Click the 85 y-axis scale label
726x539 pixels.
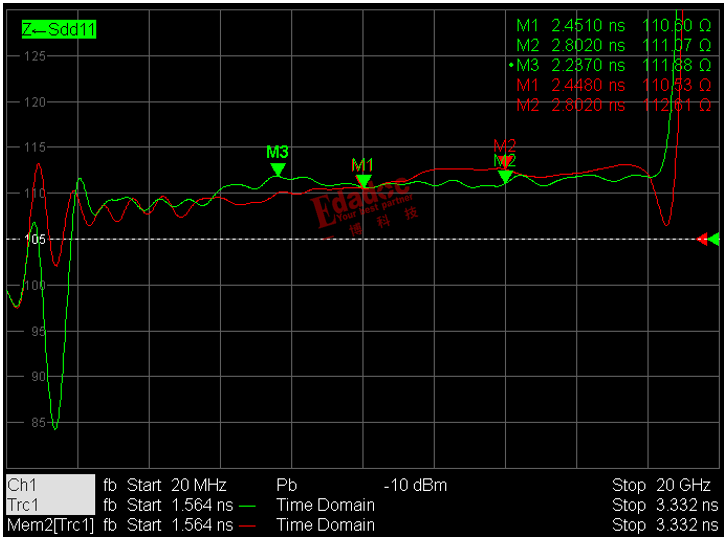point(38,422)
